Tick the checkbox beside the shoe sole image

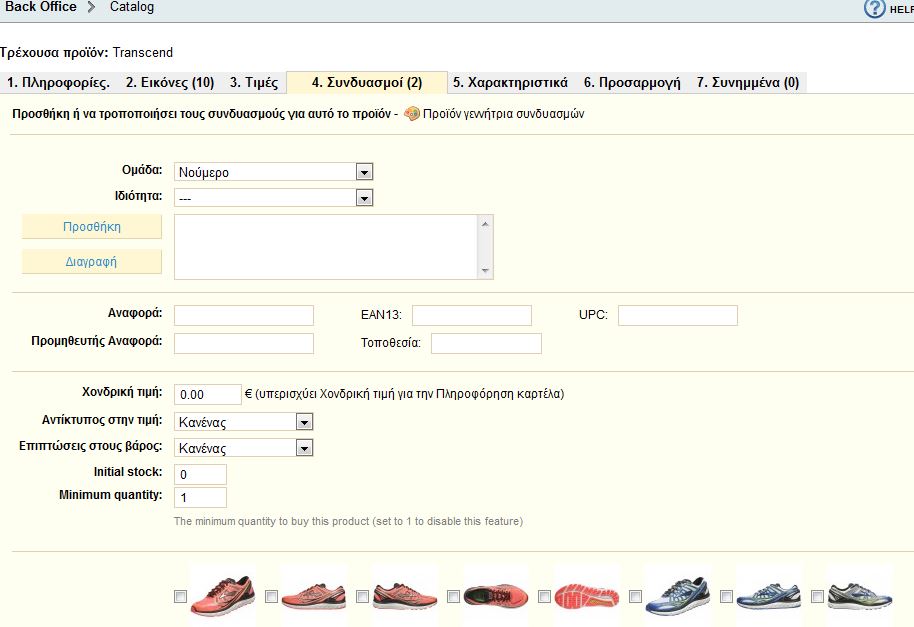[x=544, y=596]
